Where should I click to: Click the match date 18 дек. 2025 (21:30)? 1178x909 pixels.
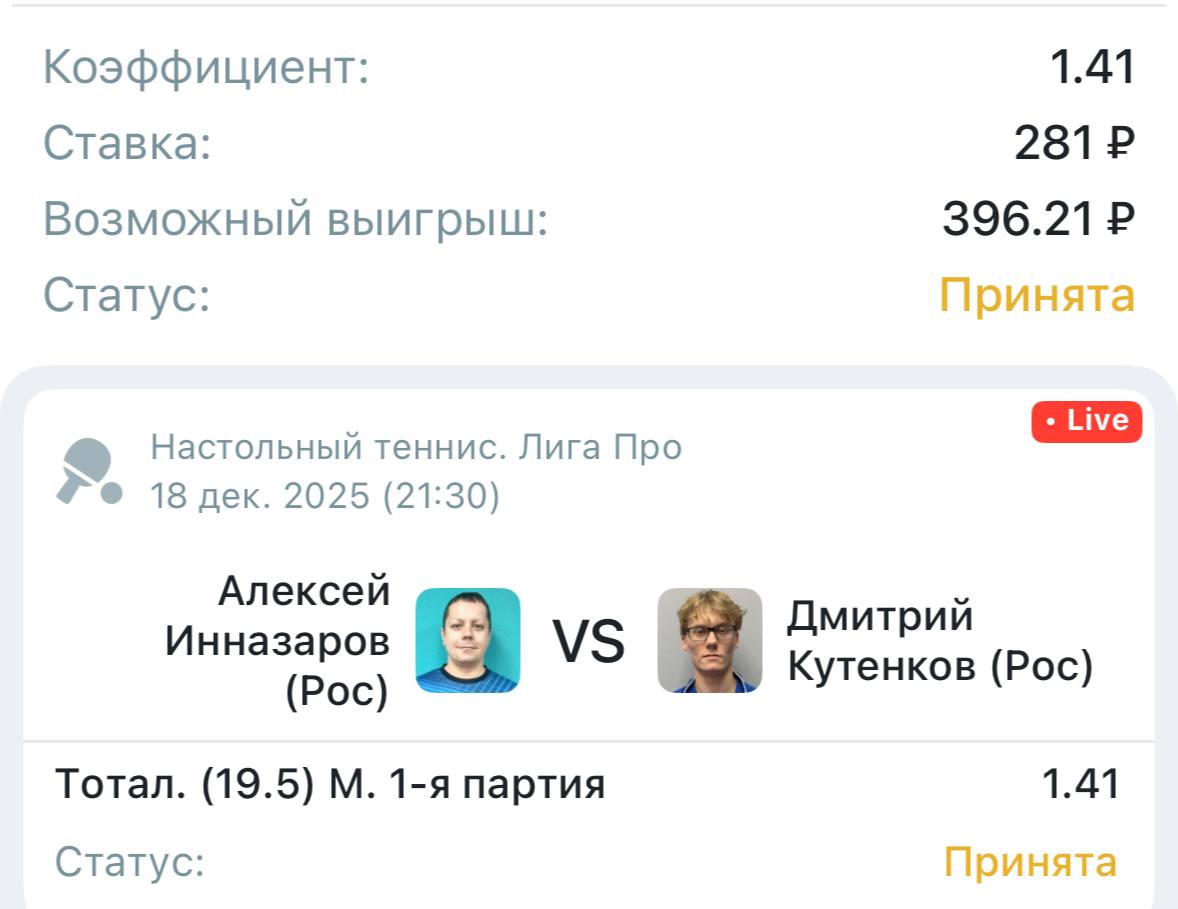click(325, 495)
